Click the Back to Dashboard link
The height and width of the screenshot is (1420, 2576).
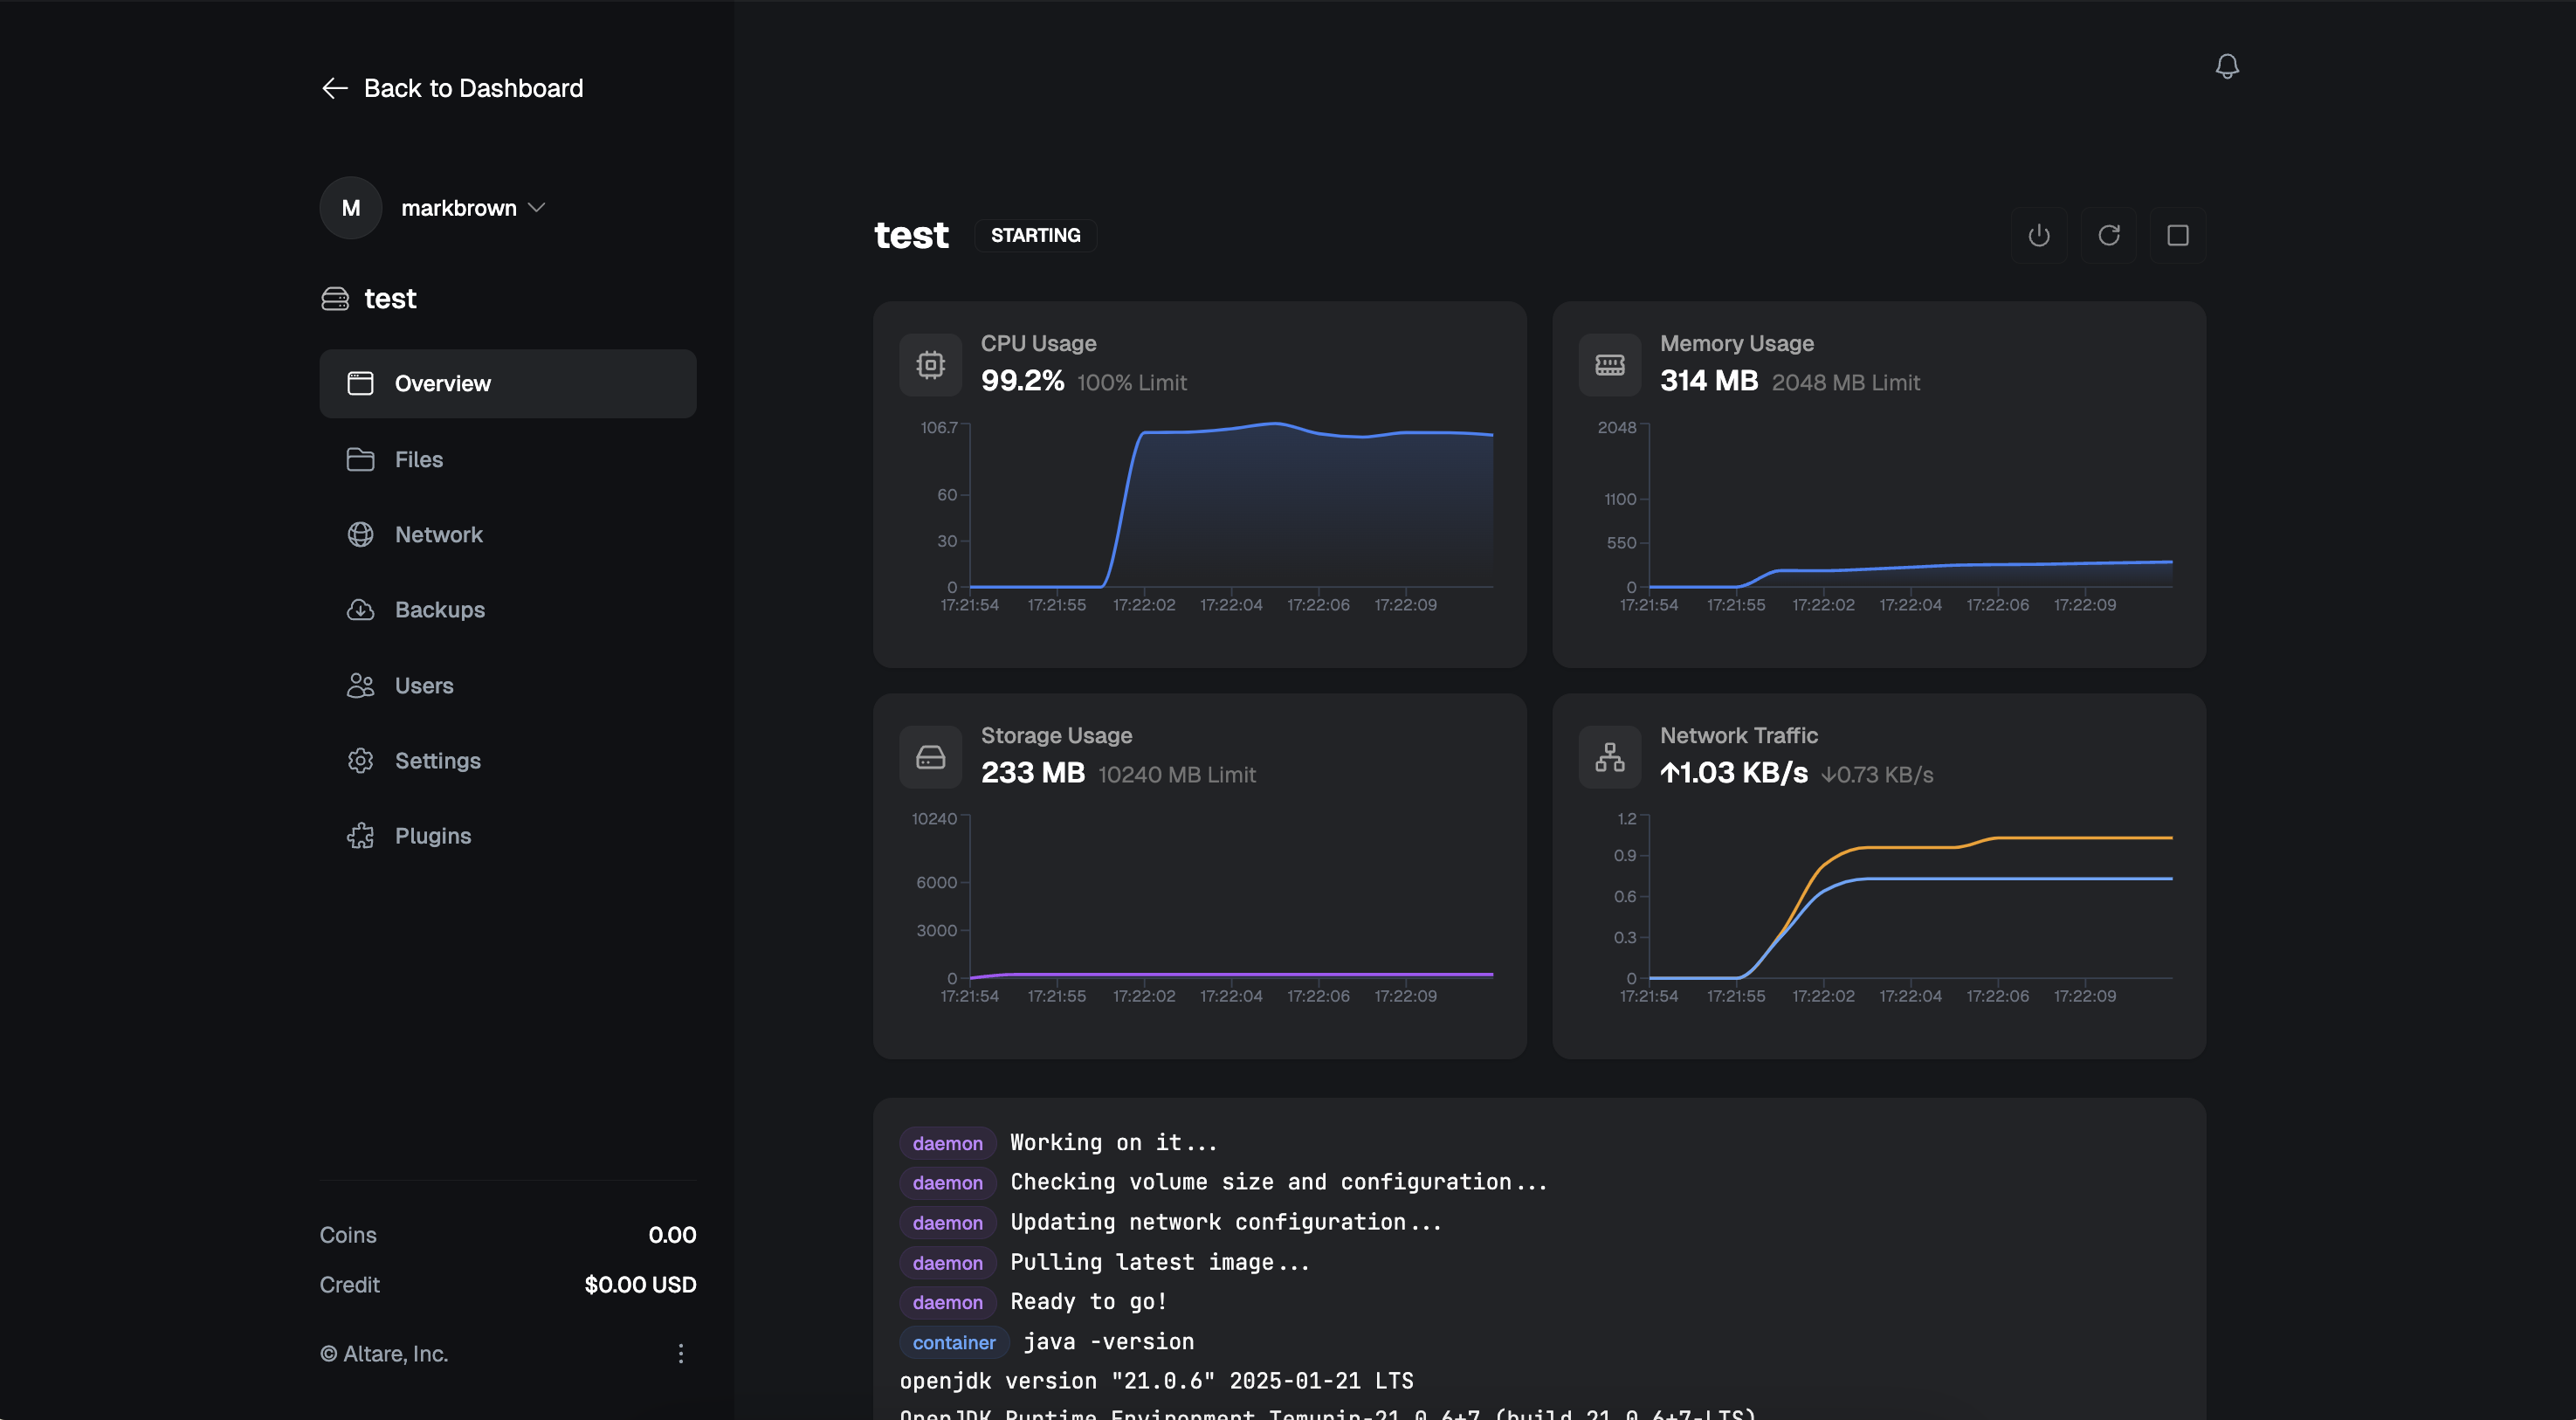[x=472, y=88]
